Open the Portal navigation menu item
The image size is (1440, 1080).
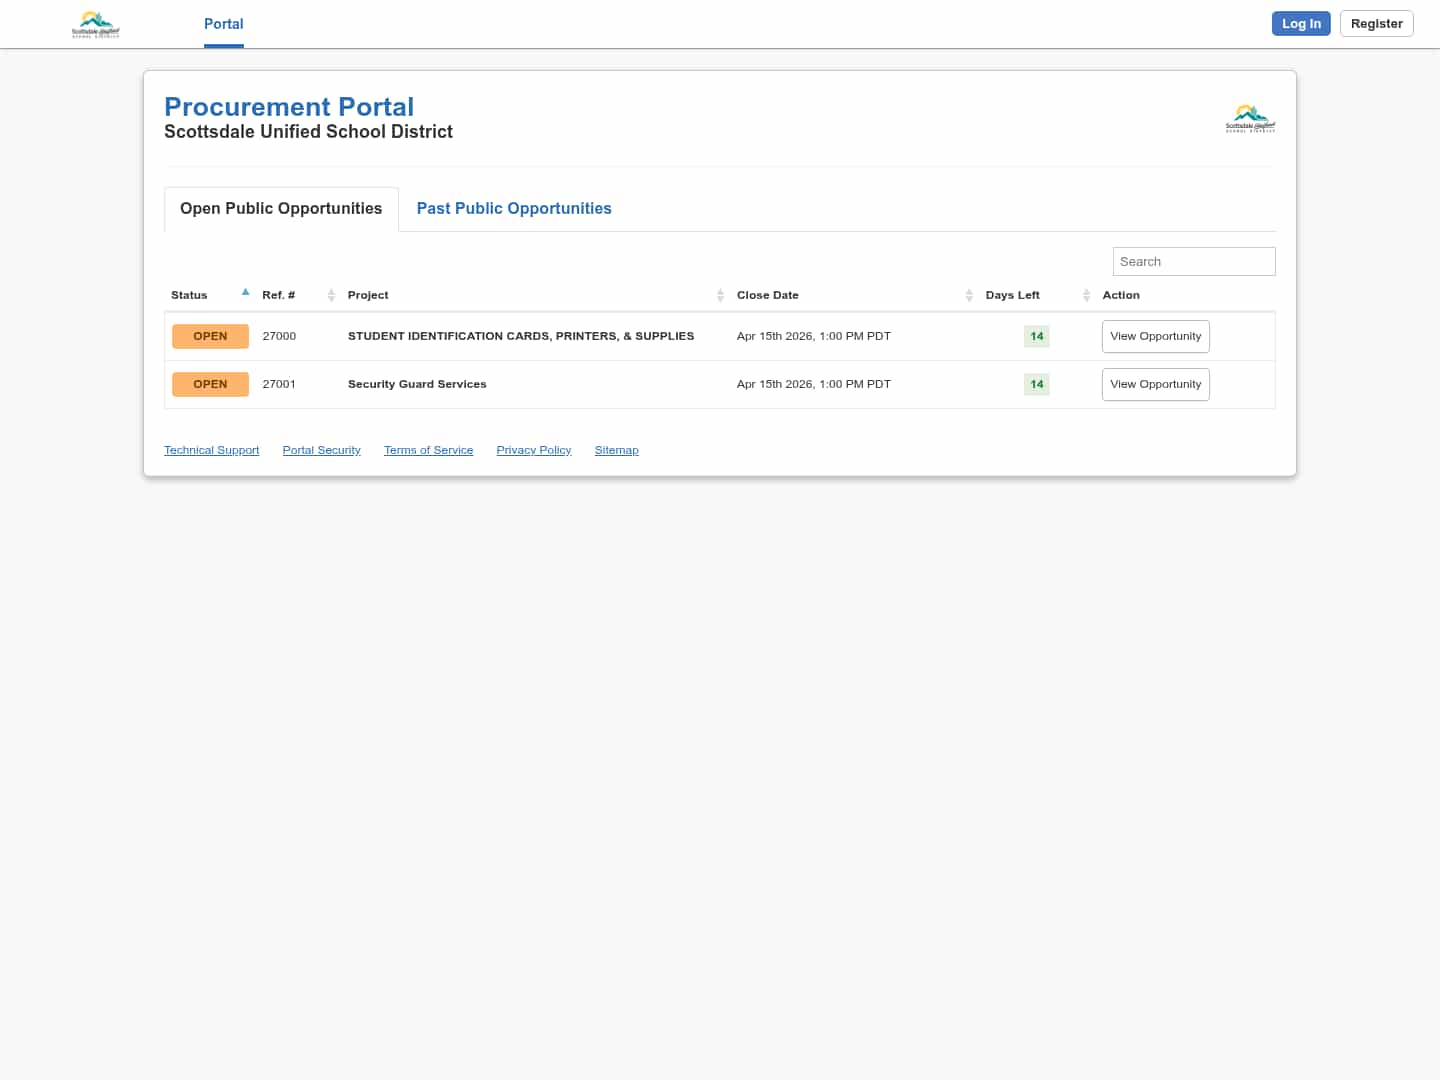pos(223,24)
